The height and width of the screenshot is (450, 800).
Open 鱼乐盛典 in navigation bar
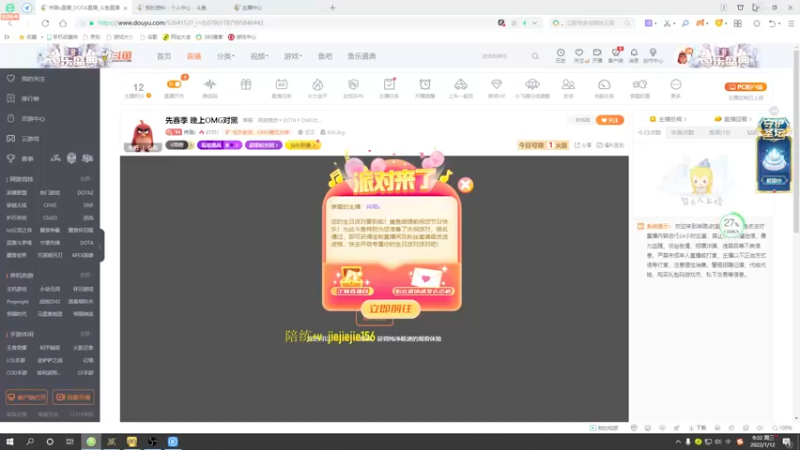coord(362,56)
